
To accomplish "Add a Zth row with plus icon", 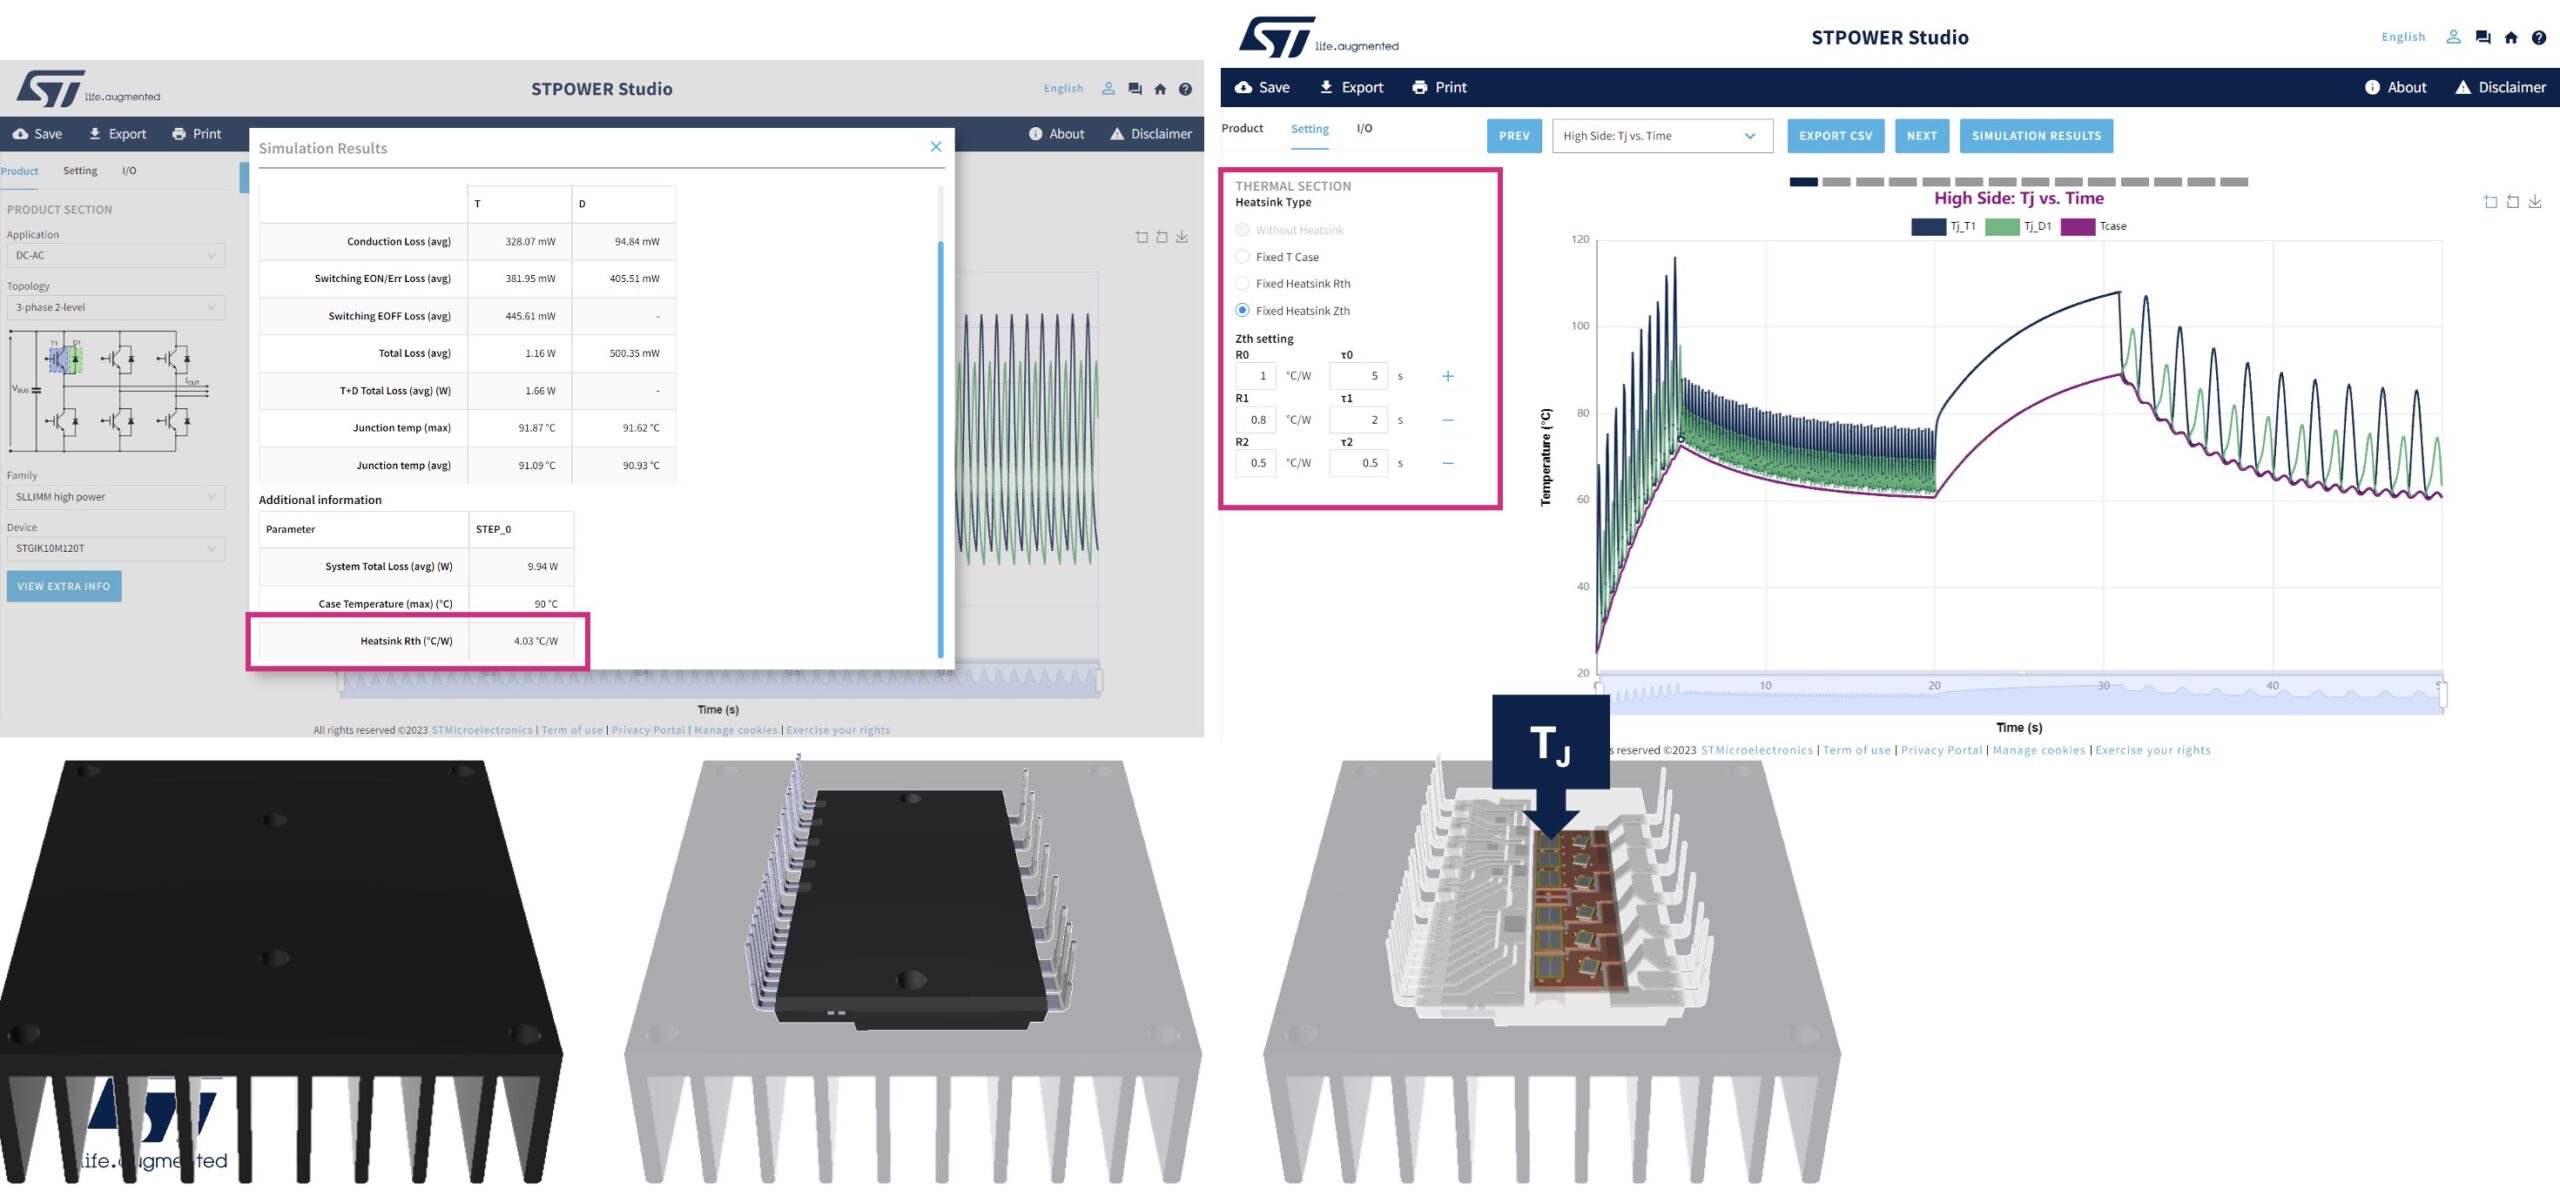I will 1447,376.
